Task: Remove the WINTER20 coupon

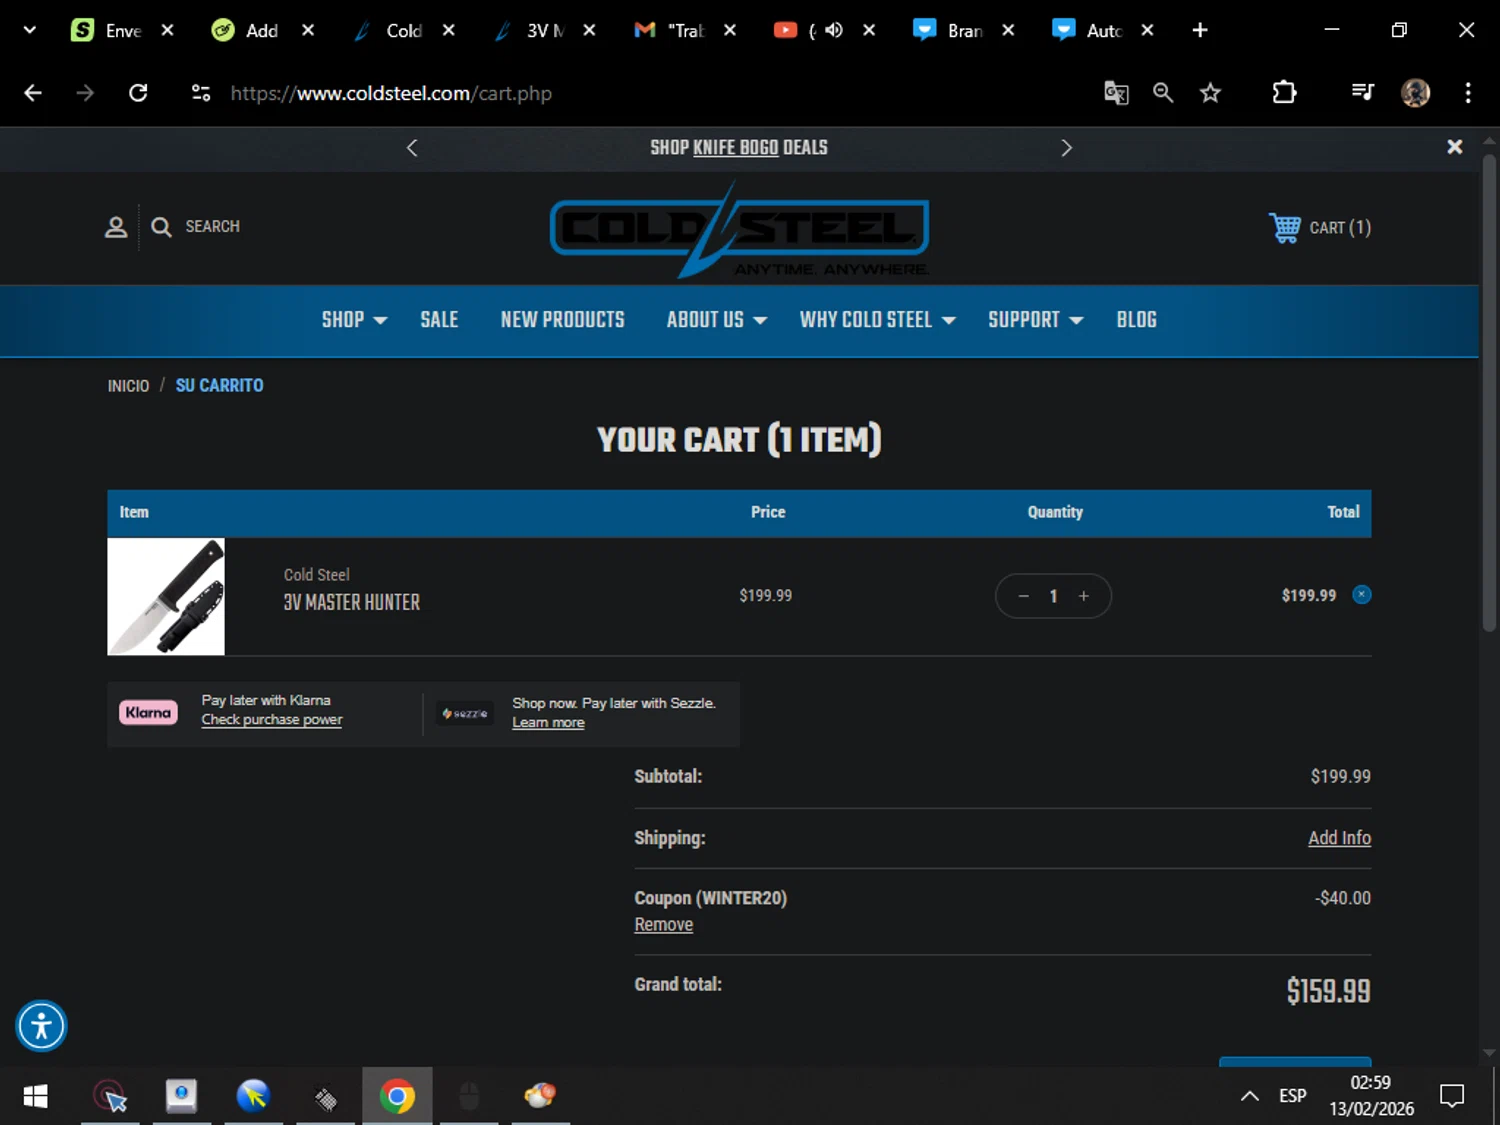Action: coord(663,925)
